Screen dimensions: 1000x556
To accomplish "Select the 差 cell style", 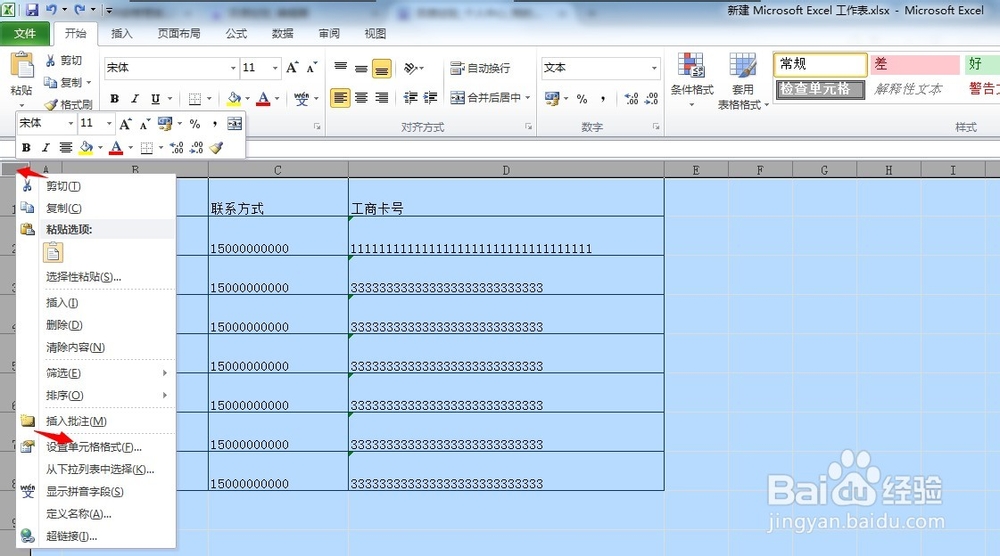I will (915, 64).
